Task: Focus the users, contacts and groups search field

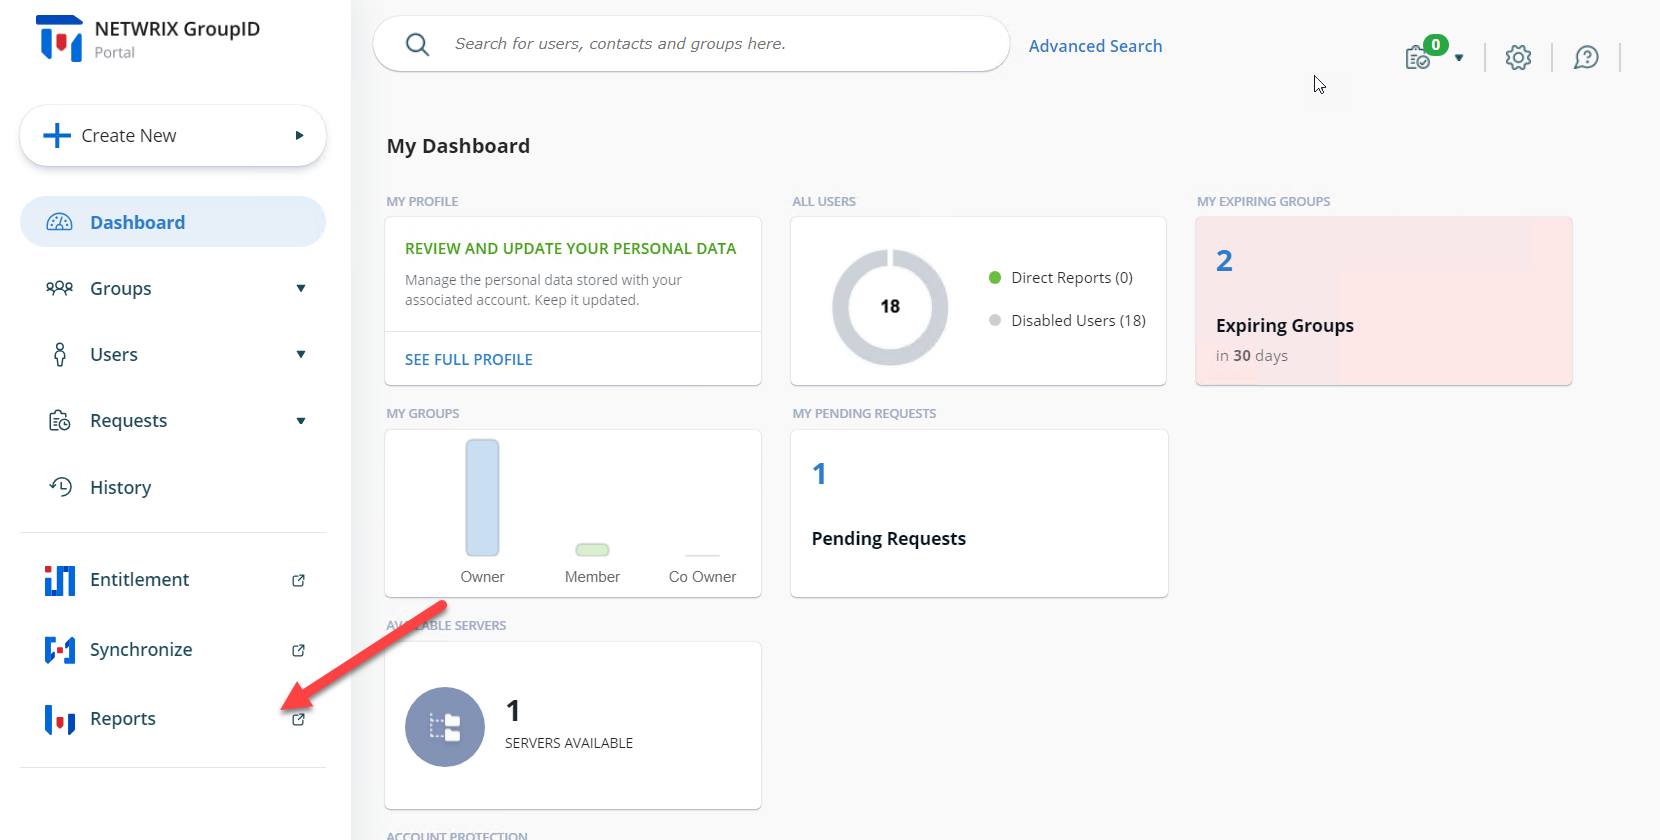Action: coord(691,44)
